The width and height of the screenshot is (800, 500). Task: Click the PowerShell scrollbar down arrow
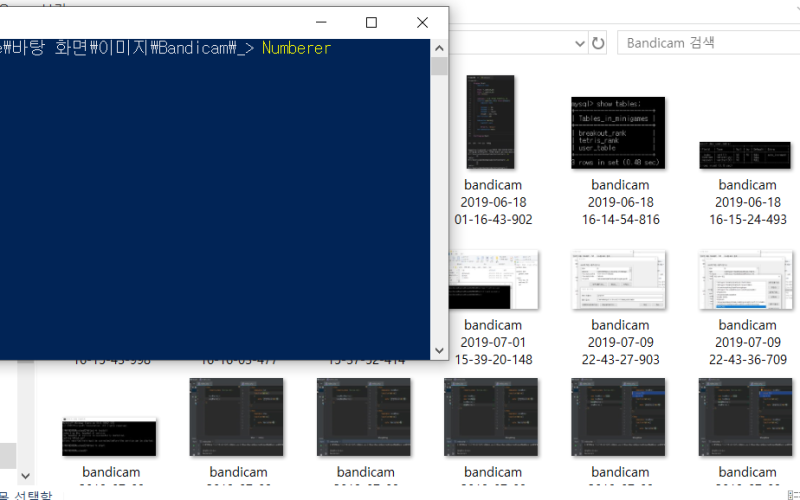coord(439,351)
